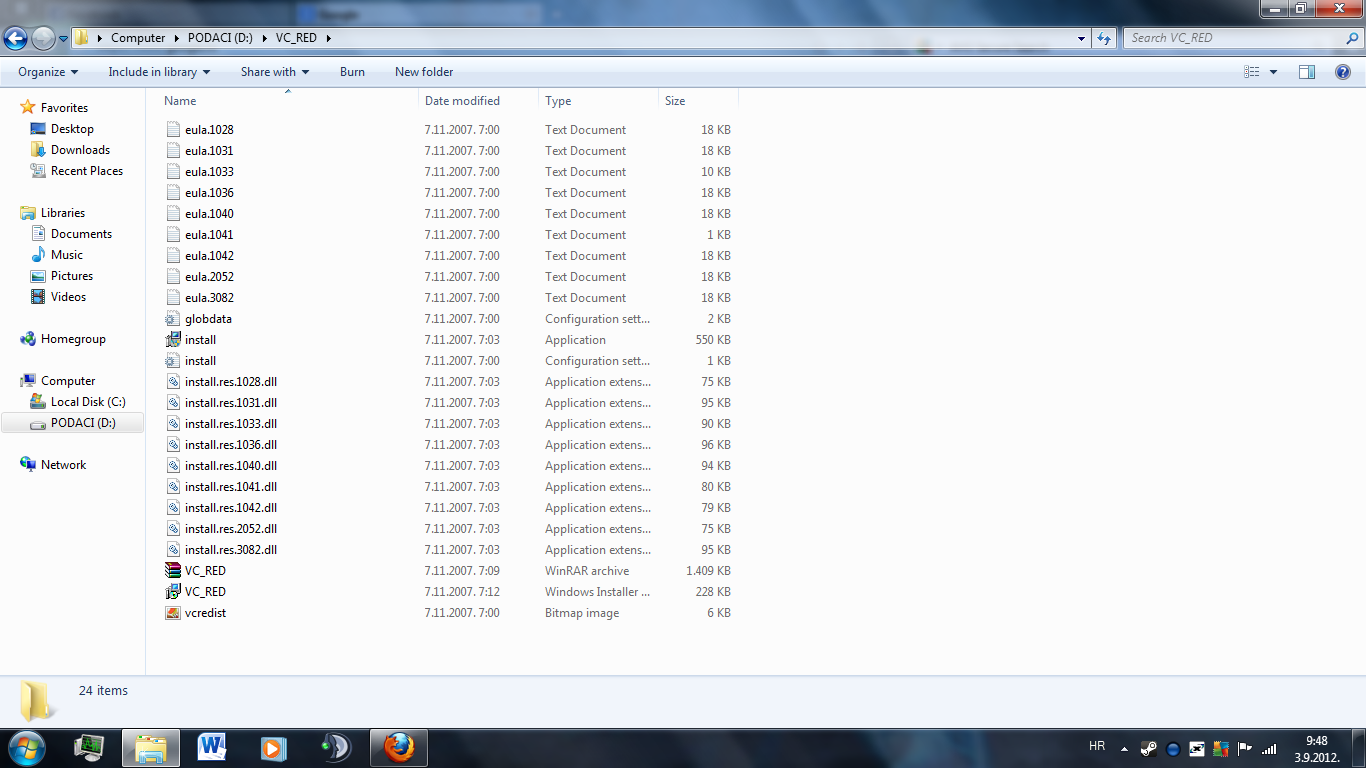Click PODACI (D:) in the address breadcrumb
This screenshot has height=768, width=1366.
point(222,38)
